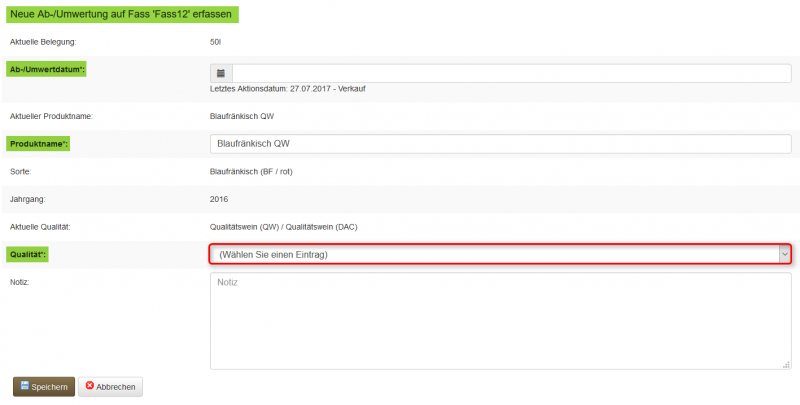Click the Notiz field label
The height and width of the screenshot is (405, 800).
coord(21,282)
